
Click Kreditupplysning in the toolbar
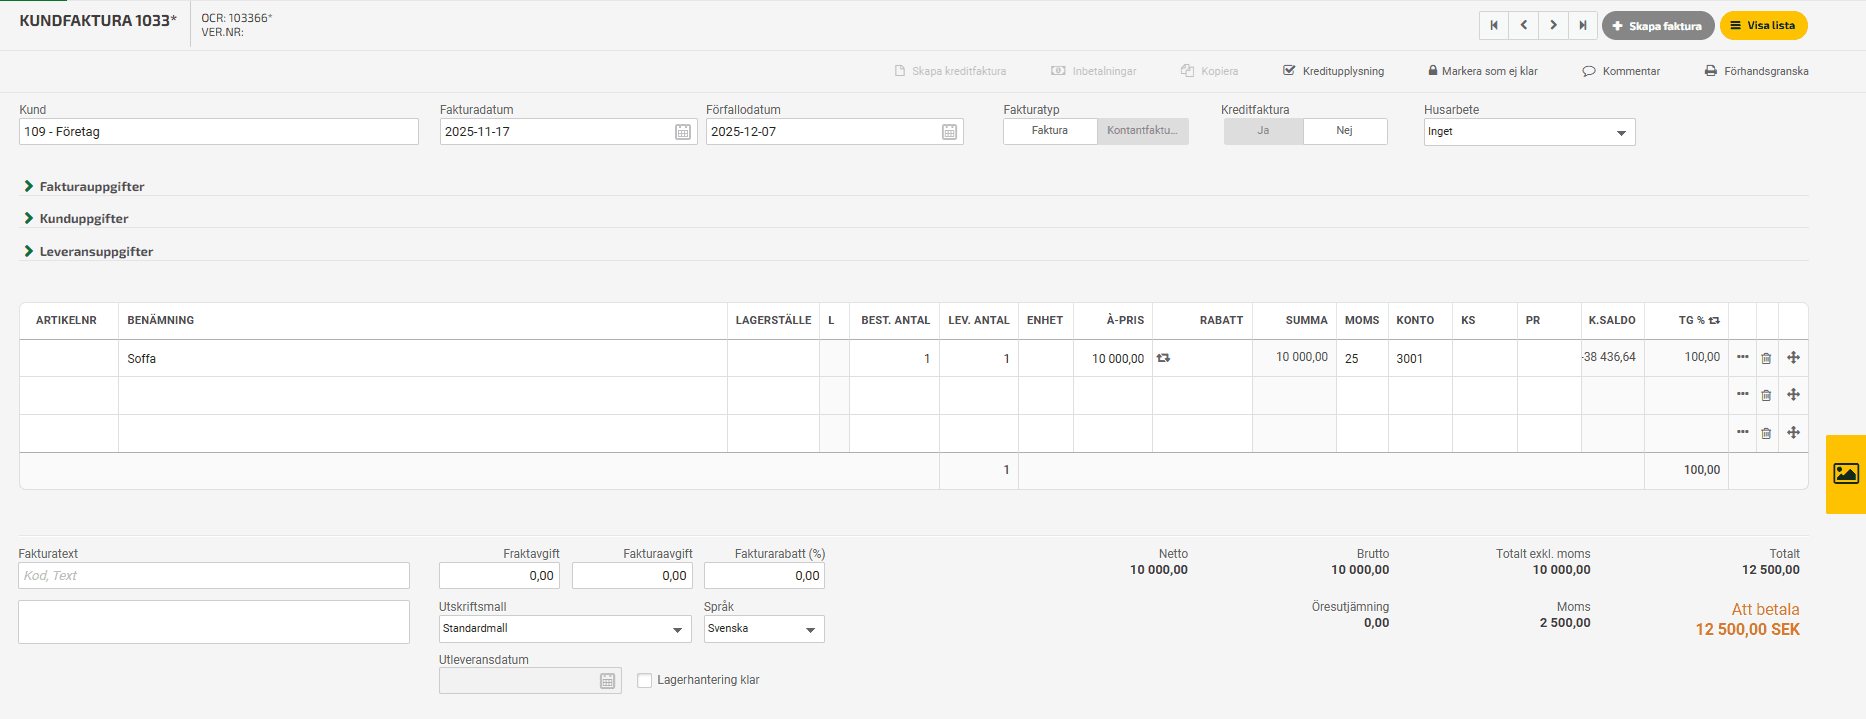click(x=1333, y=71)
